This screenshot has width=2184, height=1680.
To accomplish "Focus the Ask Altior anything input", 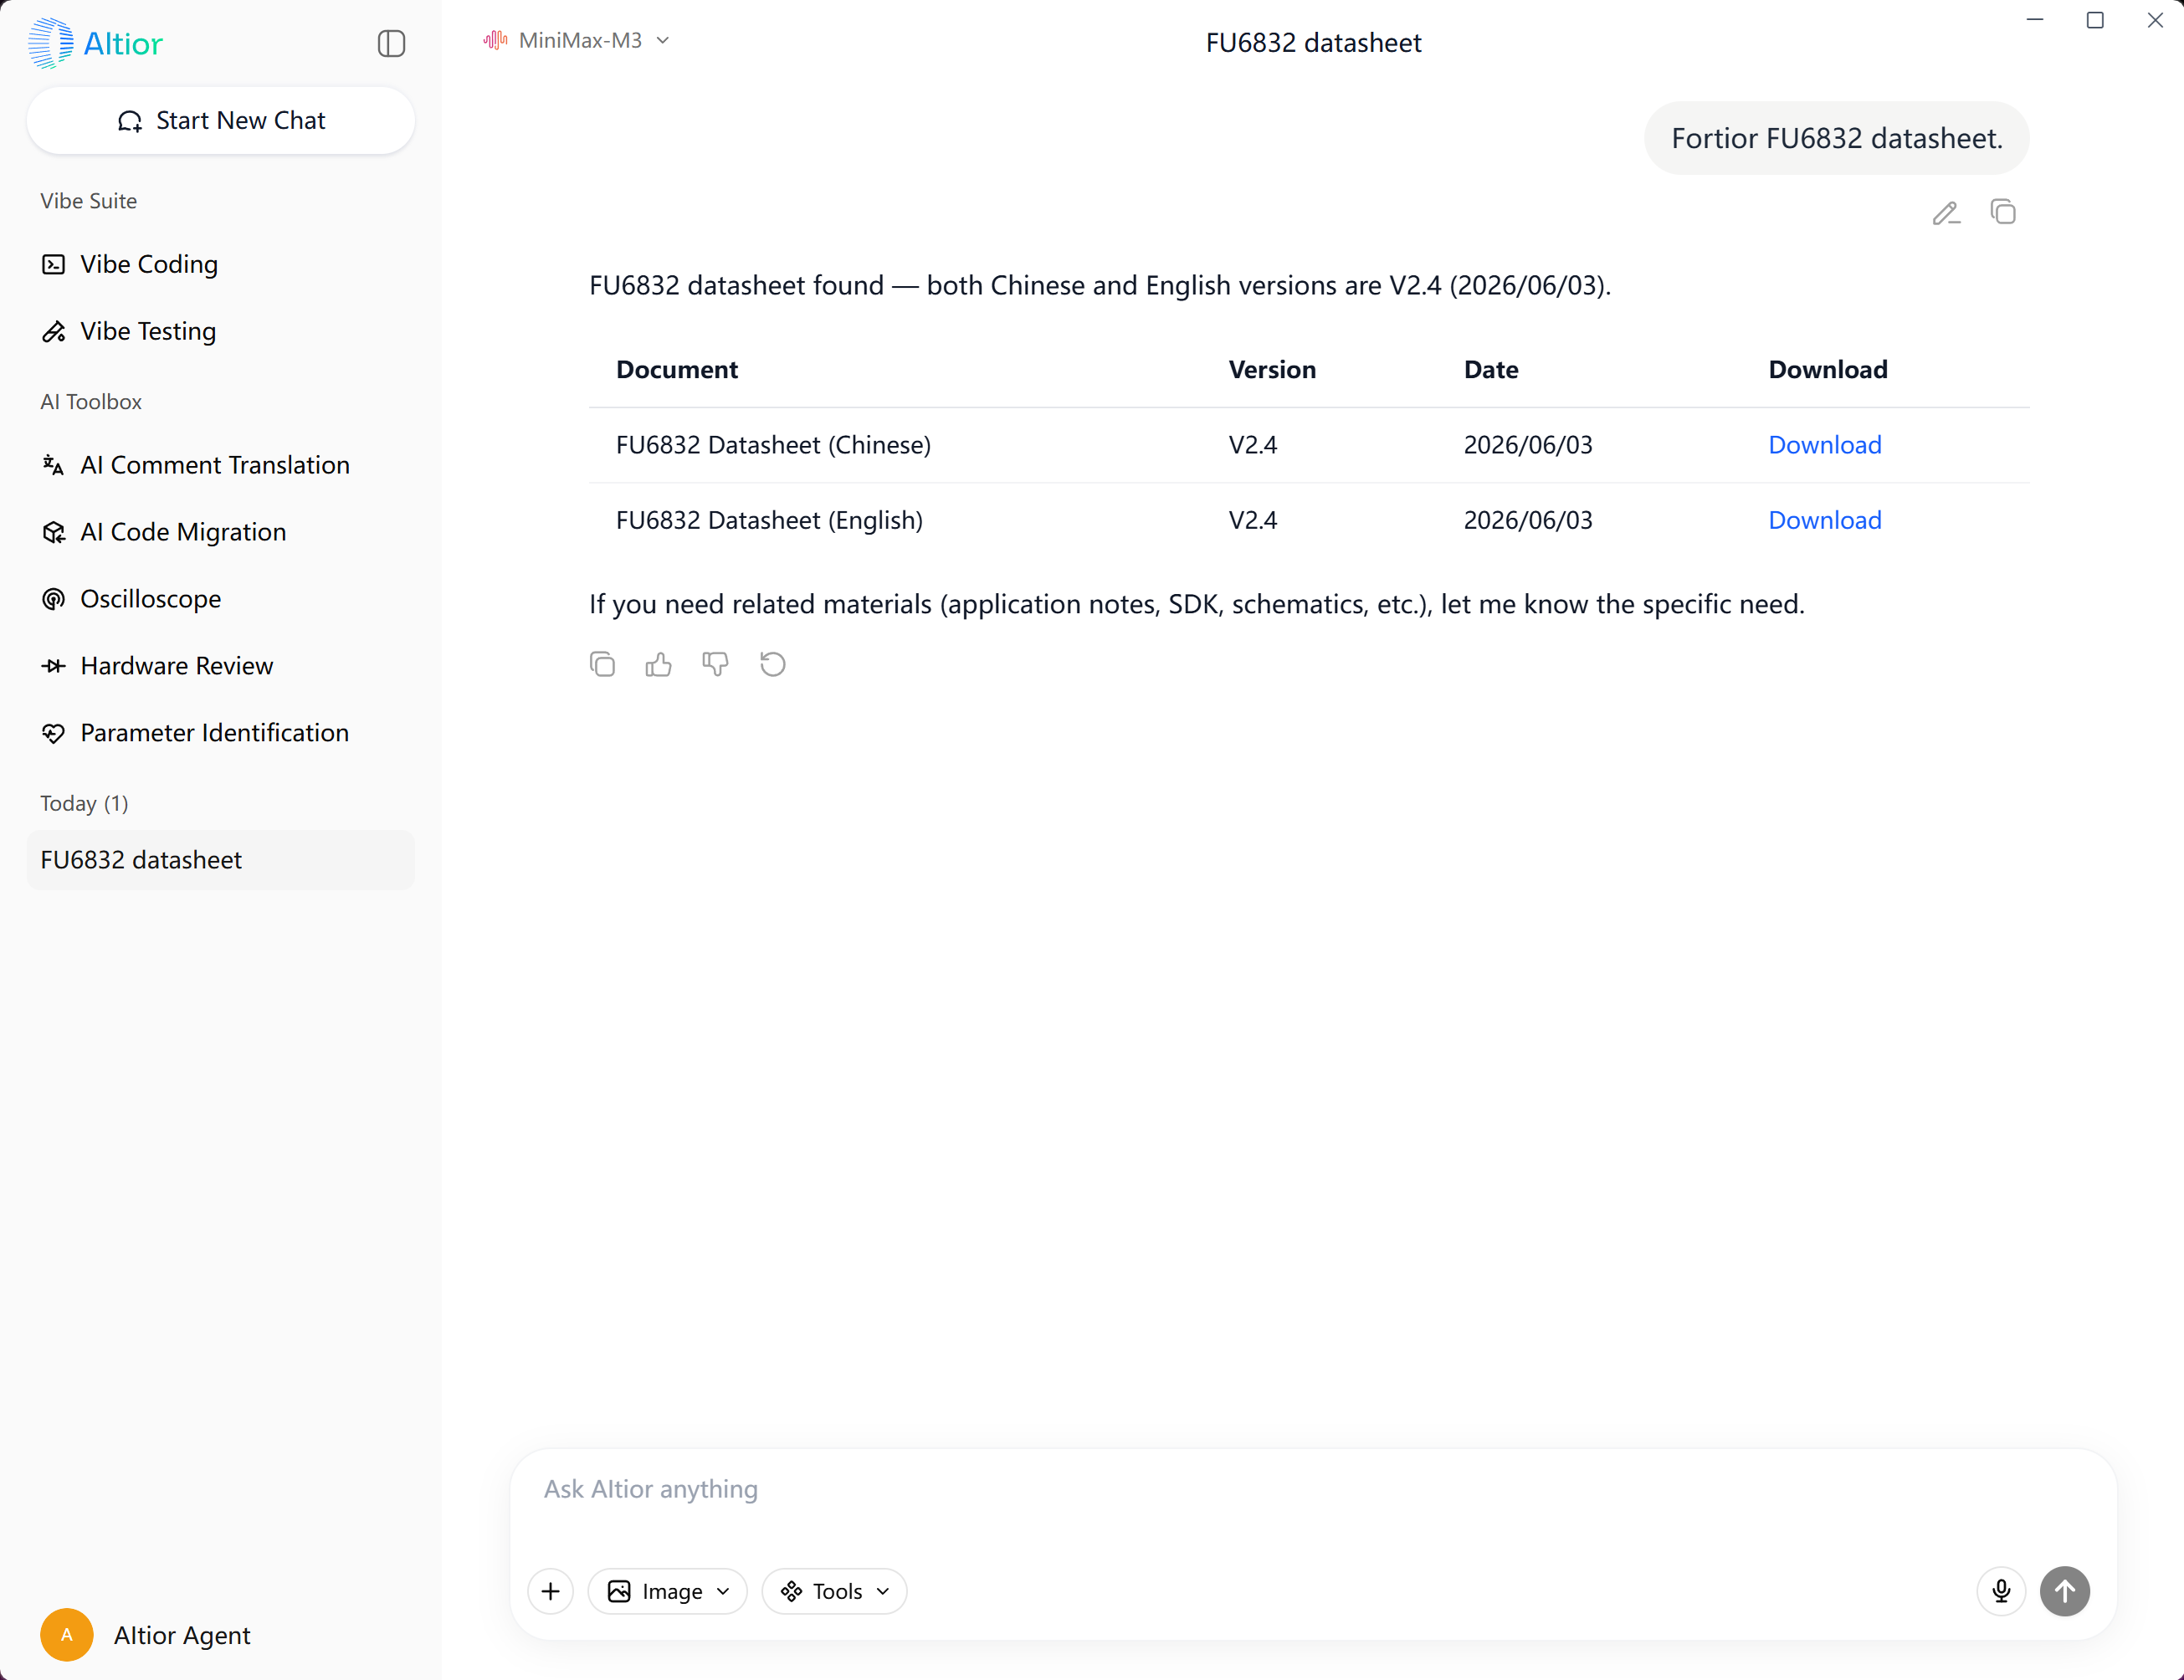I will 1313,1490.
